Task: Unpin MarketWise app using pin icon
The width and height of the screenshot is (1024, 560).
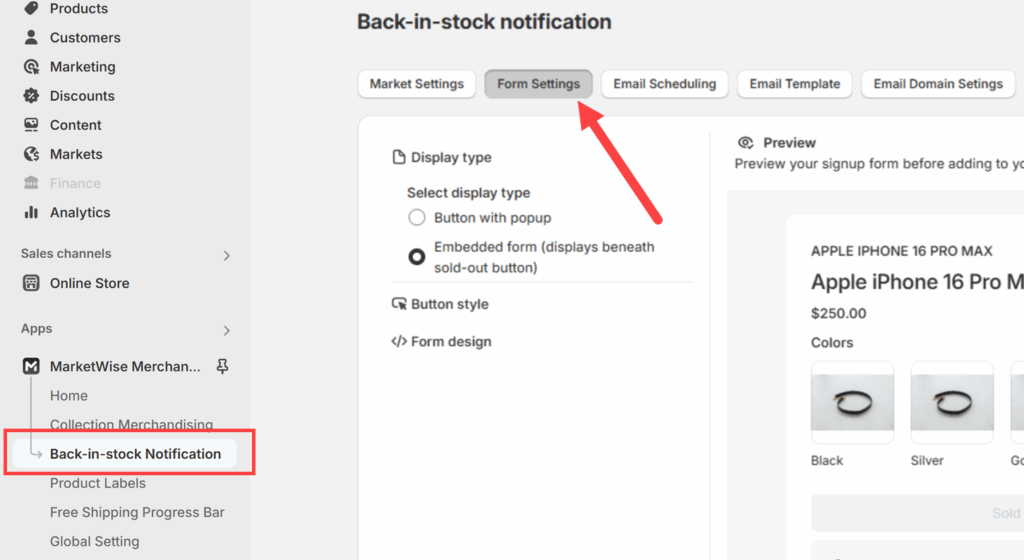Action: click(222, 367)
